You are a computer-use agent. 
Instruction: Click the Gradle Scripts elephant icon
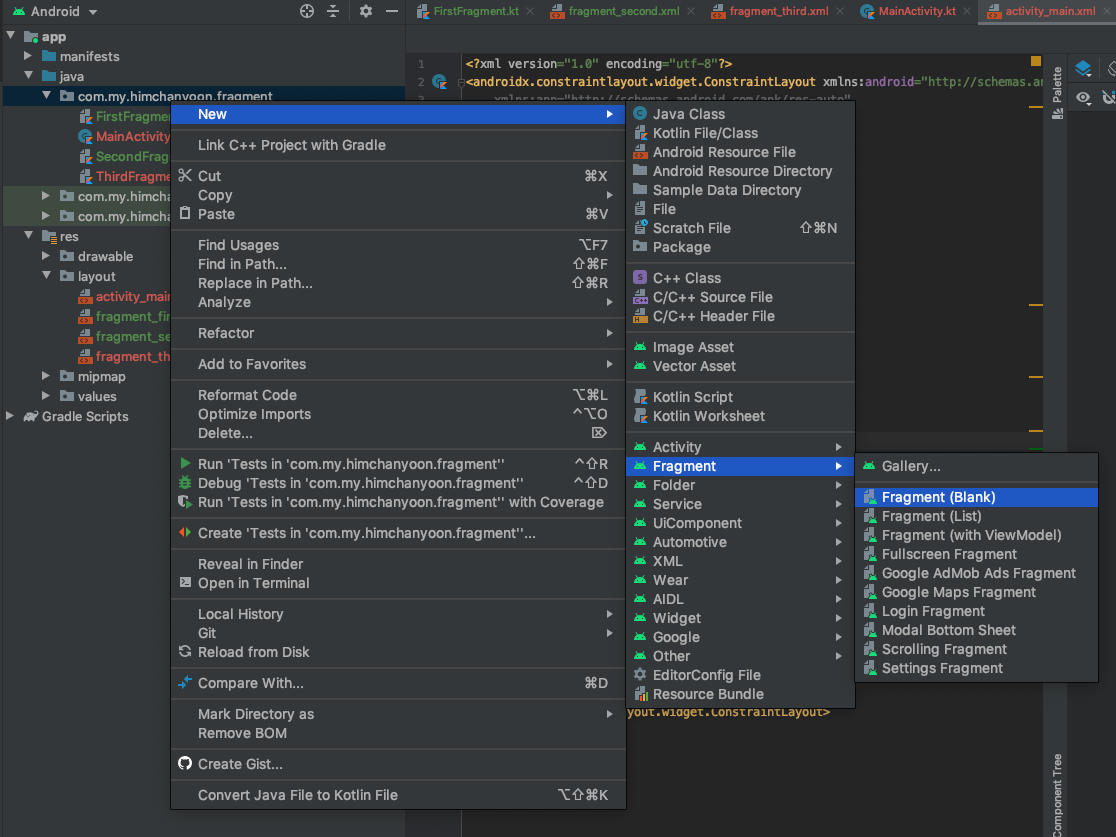point(31,416)
